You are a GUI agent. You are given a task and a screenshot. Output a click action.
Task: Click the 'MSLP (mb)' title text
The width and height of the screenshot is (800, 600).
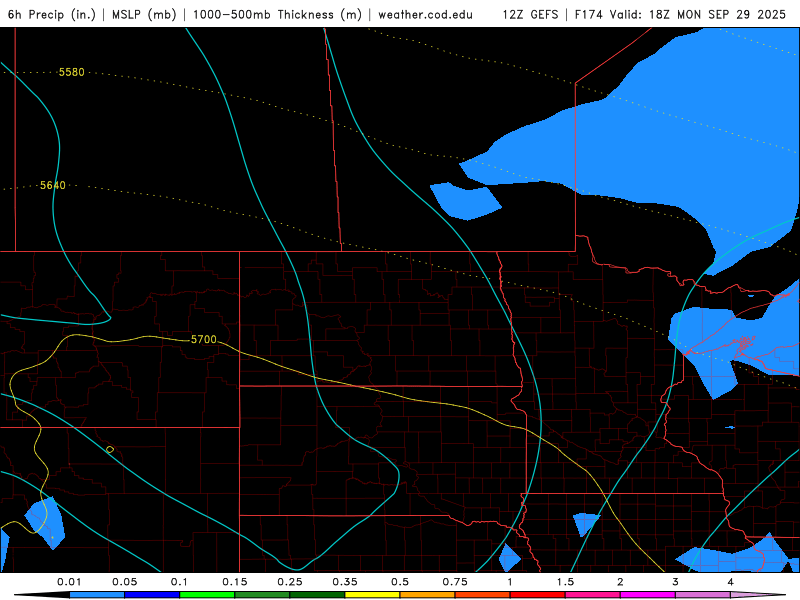144,14
